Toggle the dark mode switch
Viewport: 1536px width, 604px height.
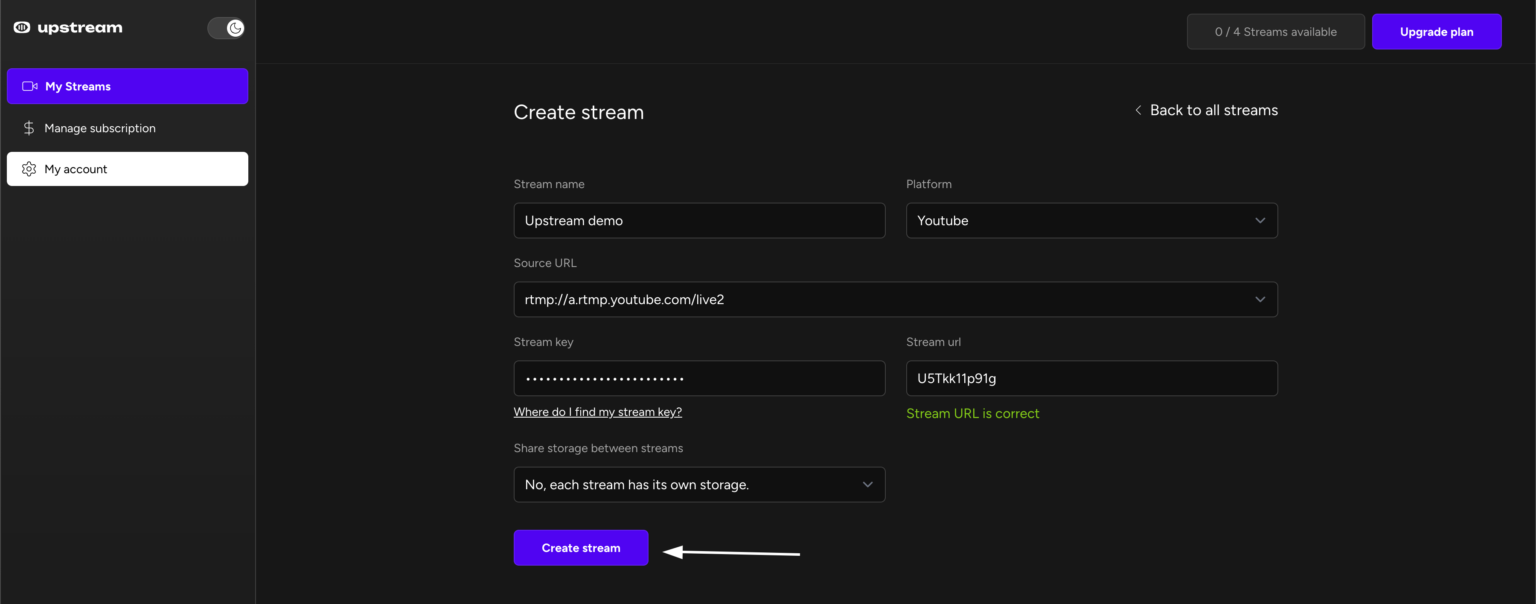(227, 27)
